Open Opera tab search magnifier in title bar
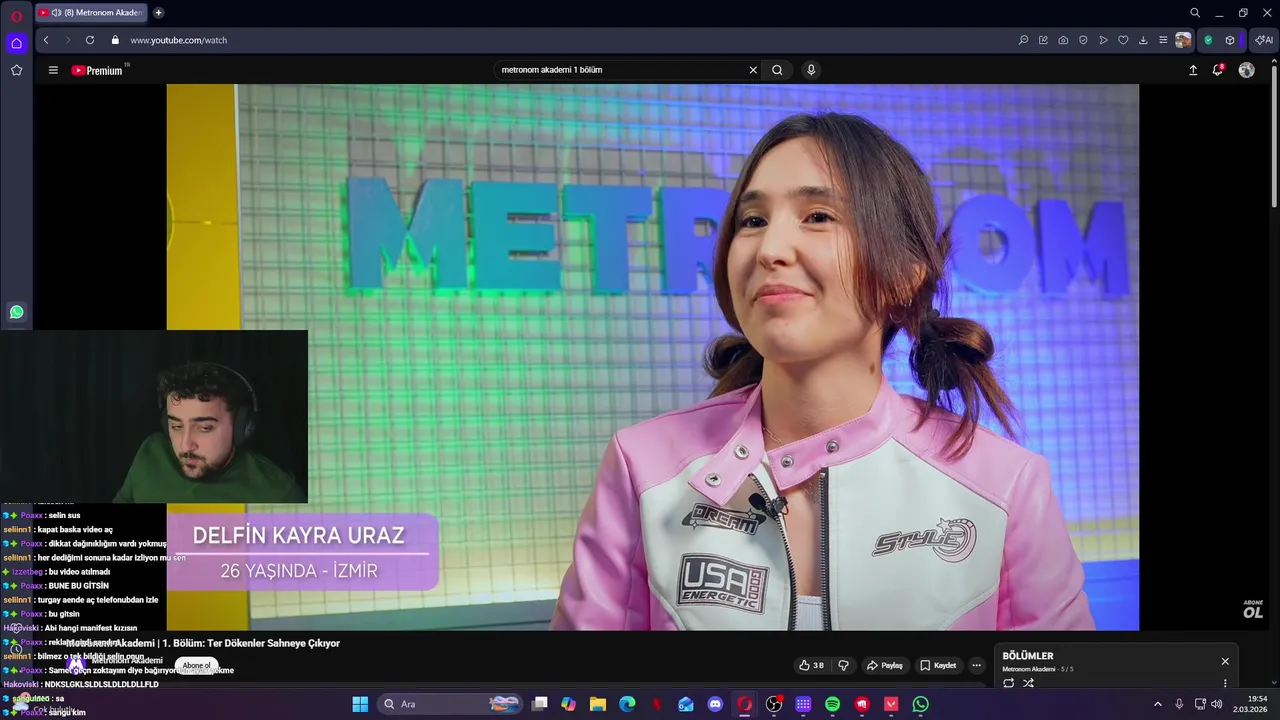Screen dimensions: 1280x720 coord(1195,13)
